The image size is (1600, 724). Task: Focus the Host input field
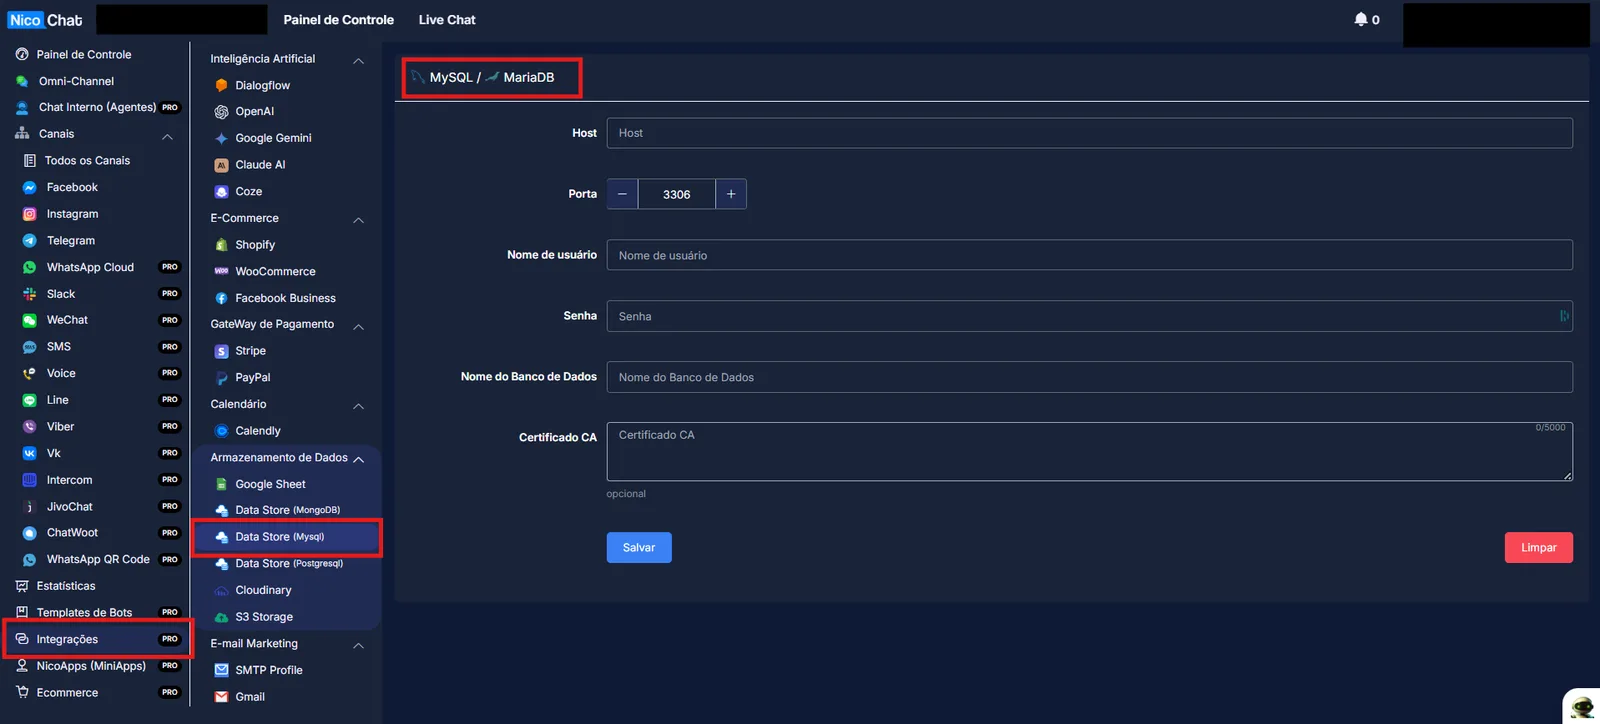point(1089,133)
